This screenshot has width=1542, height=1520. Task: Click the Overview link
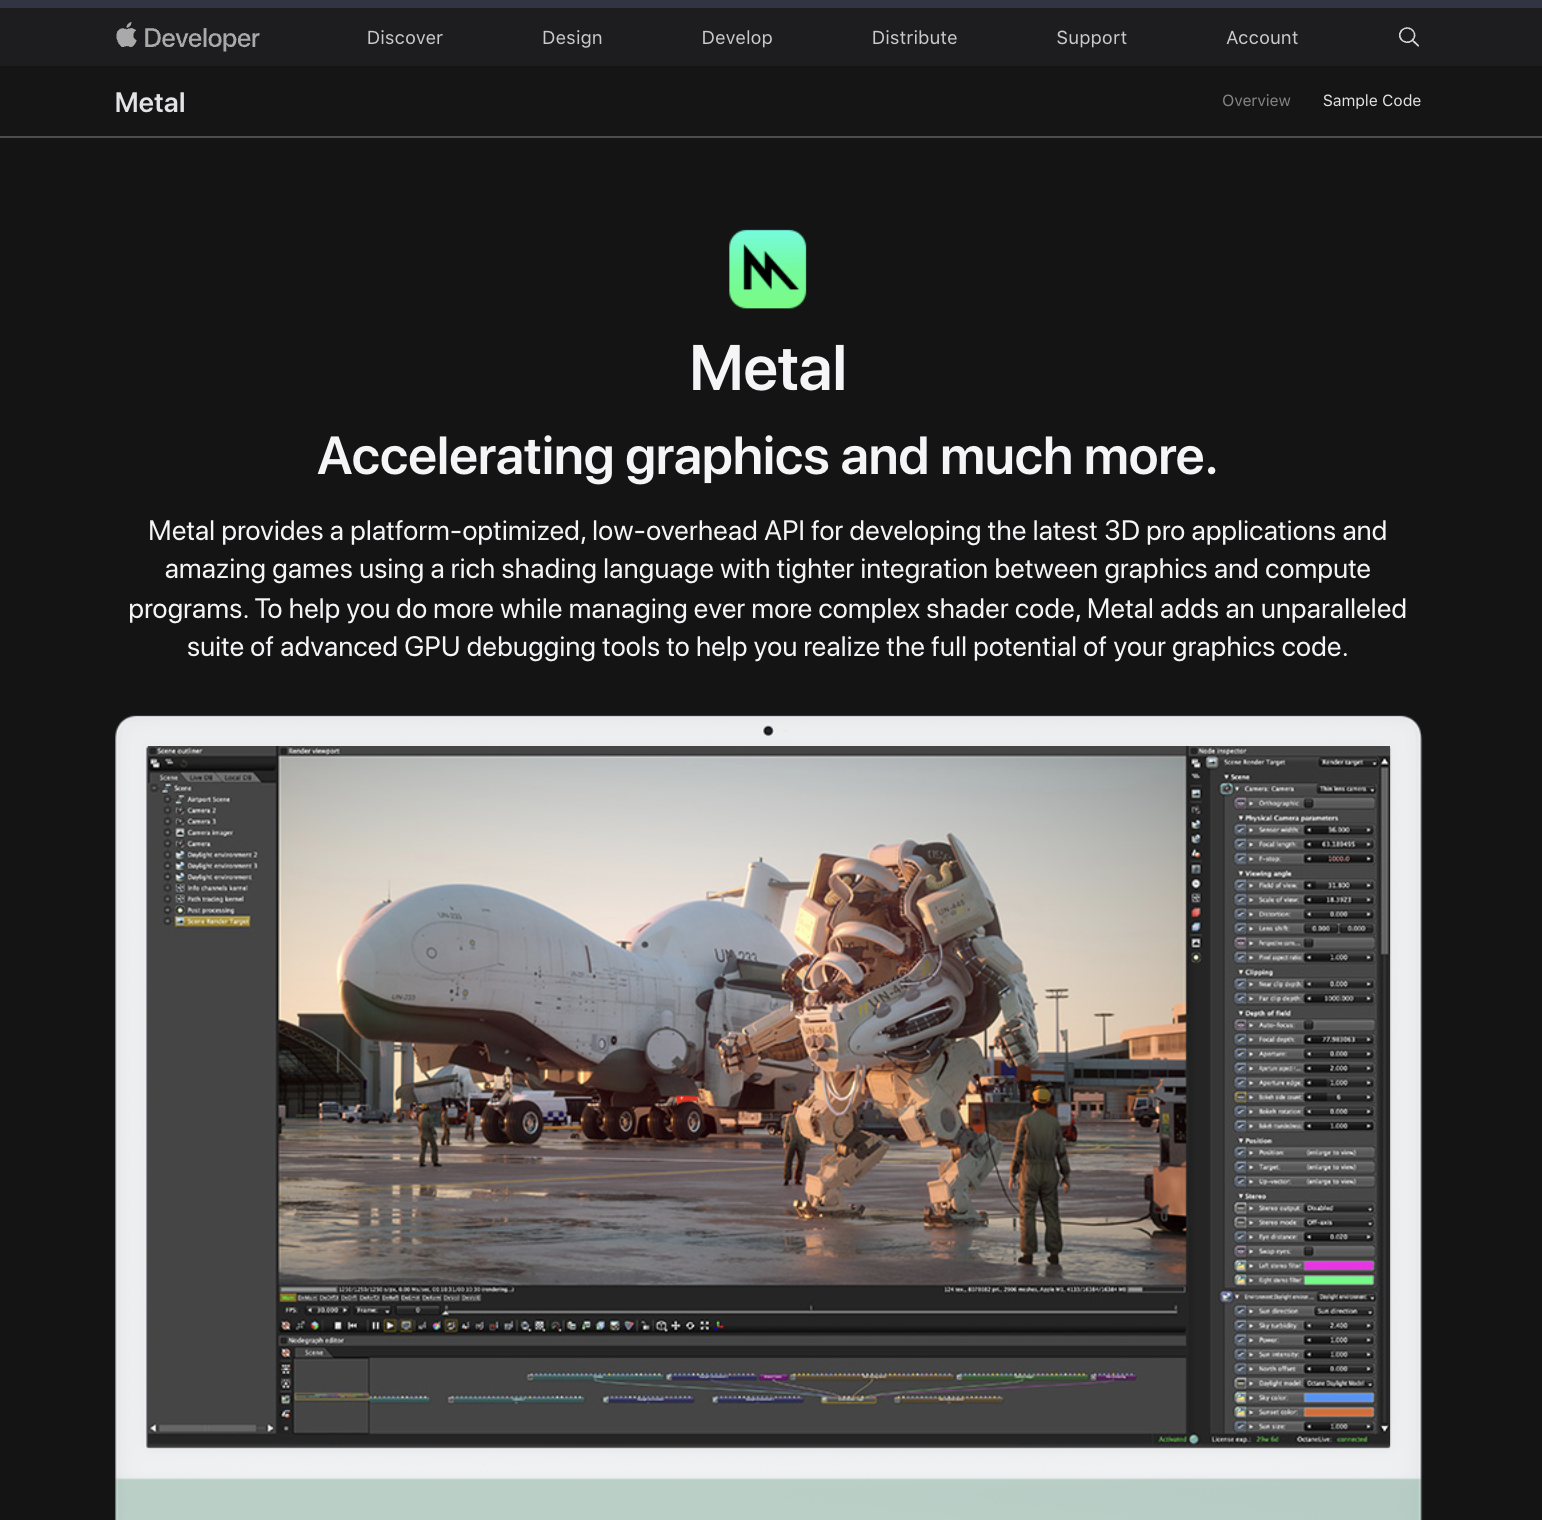tap(1256, 101)
